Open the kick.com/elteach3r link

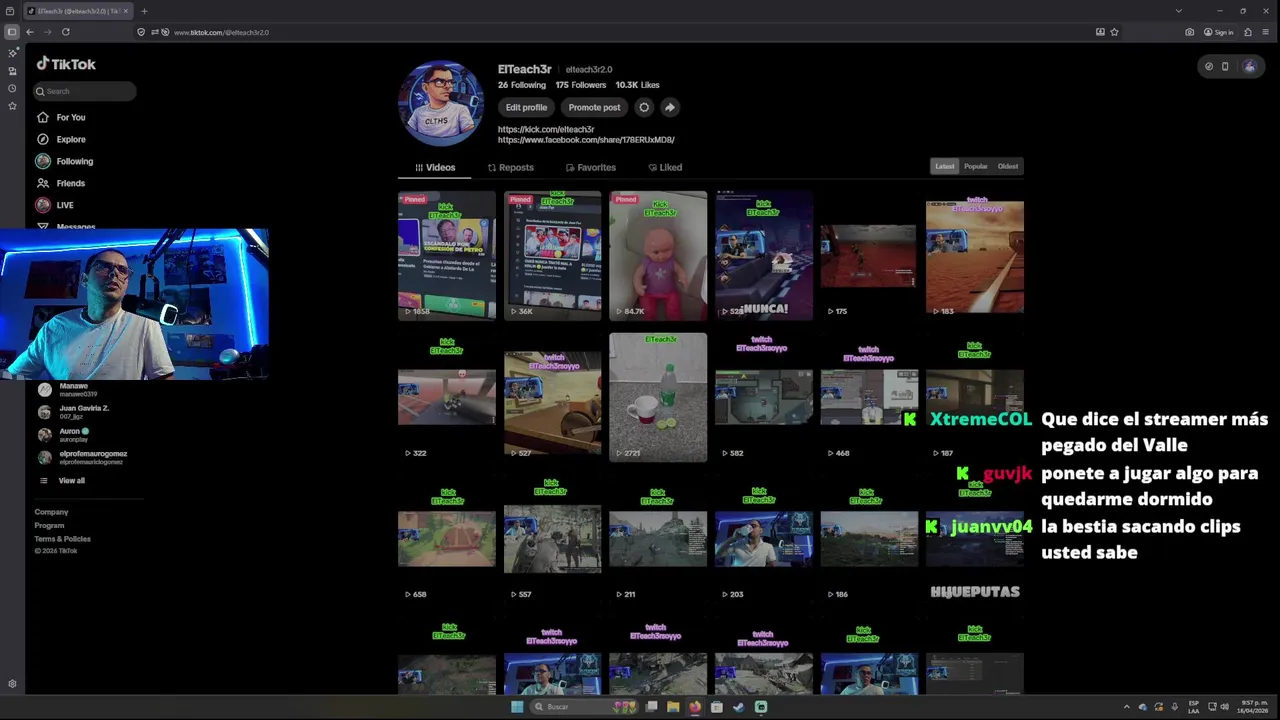point(546,129)
